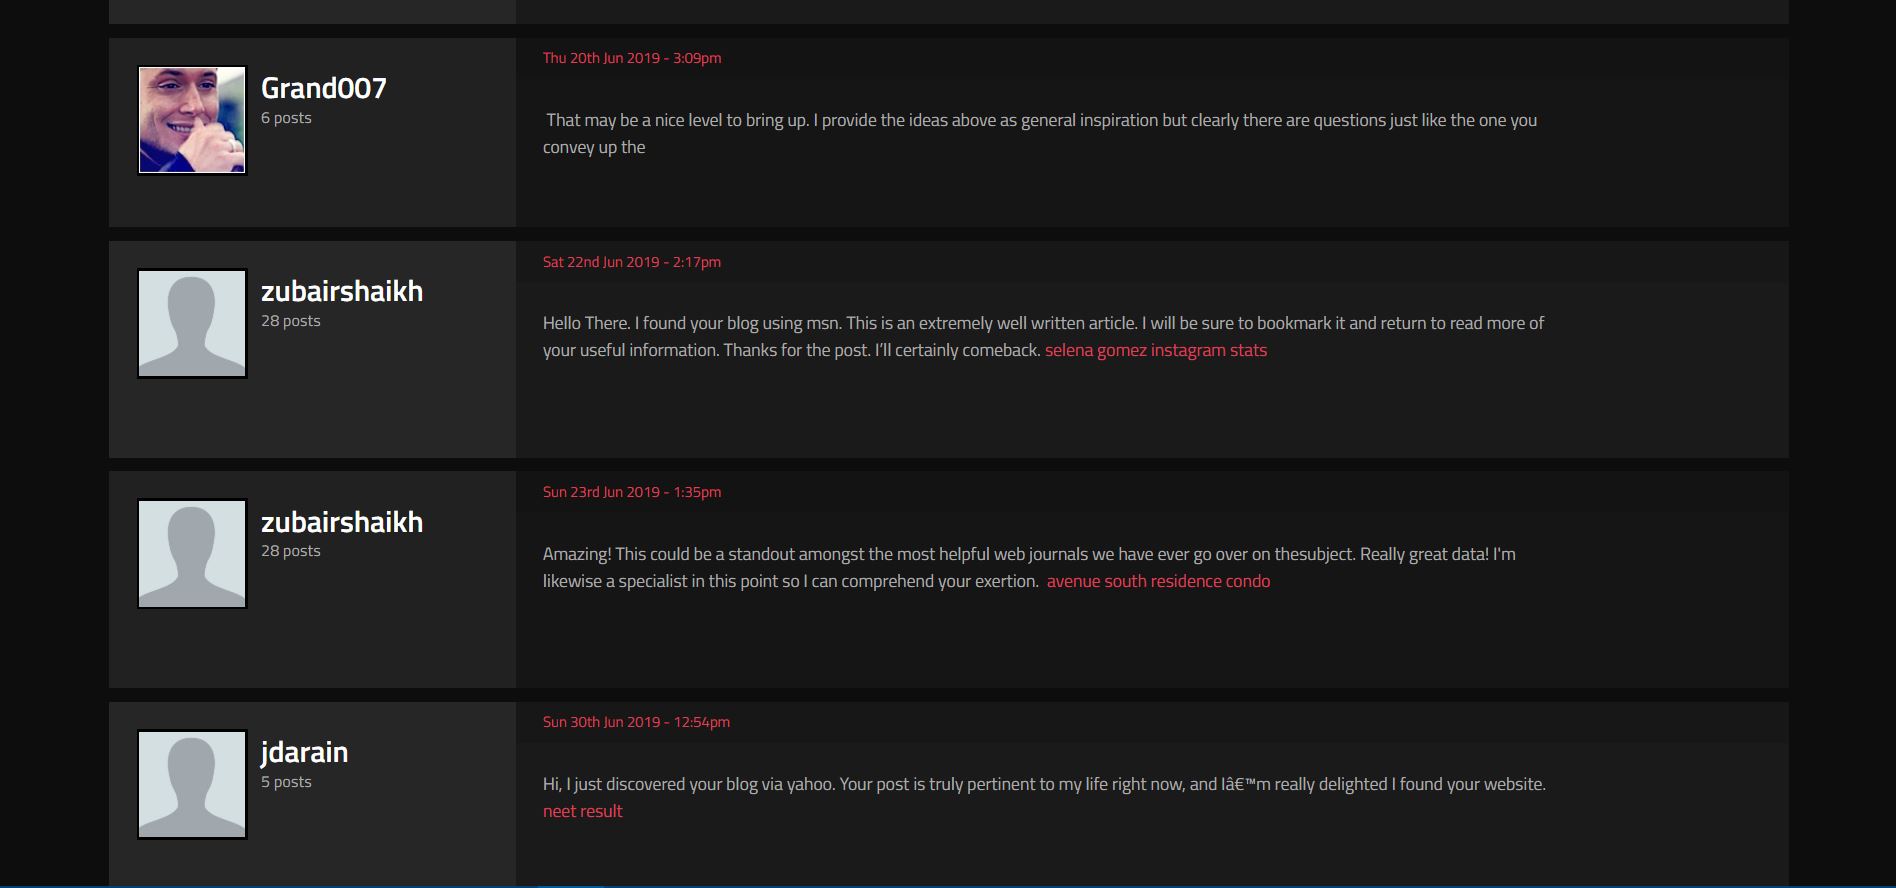Click zubairshaikh's default avatar on the 23rd June post
The image size is (1896, 888).
tap(192, 553)
